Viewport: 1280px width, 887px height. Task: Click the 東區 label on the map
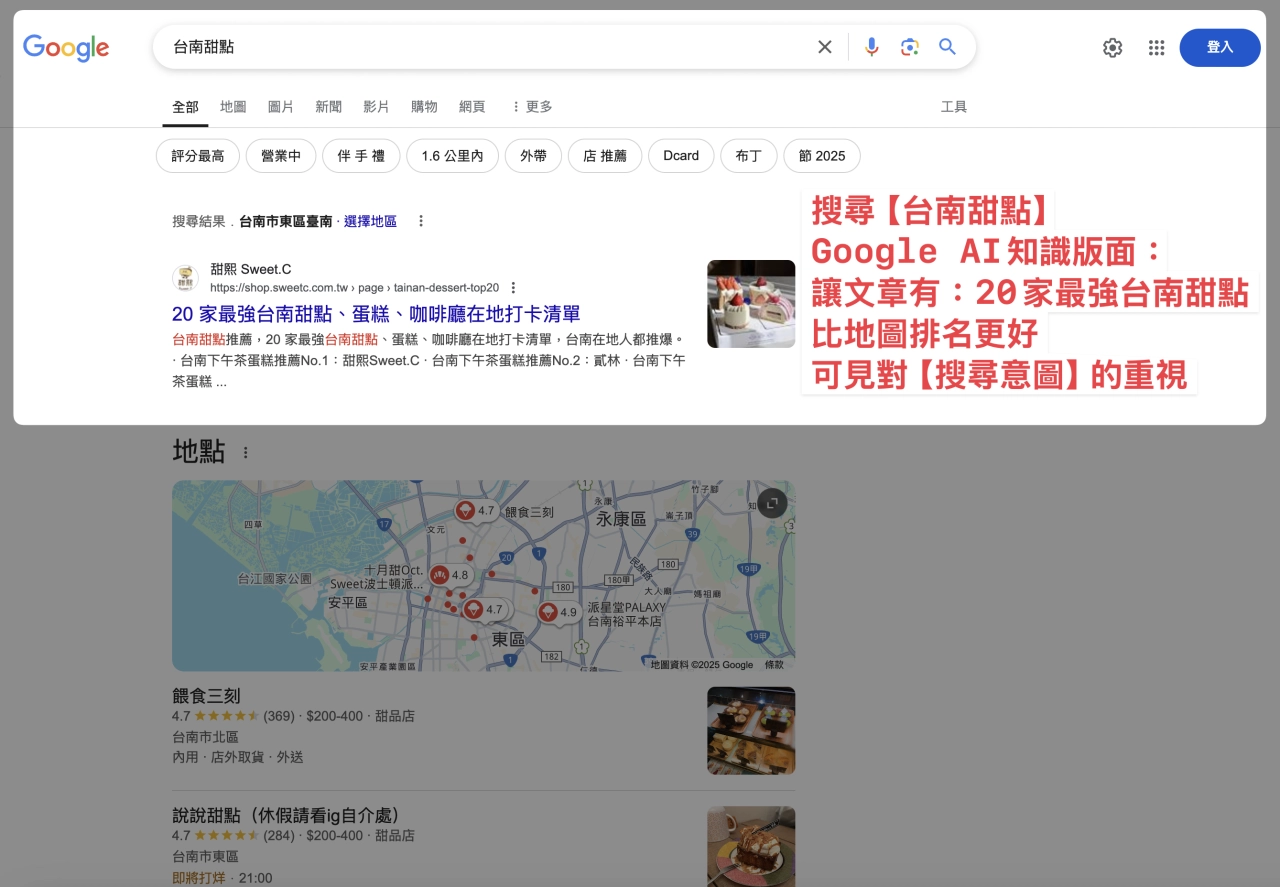[508, 639]
